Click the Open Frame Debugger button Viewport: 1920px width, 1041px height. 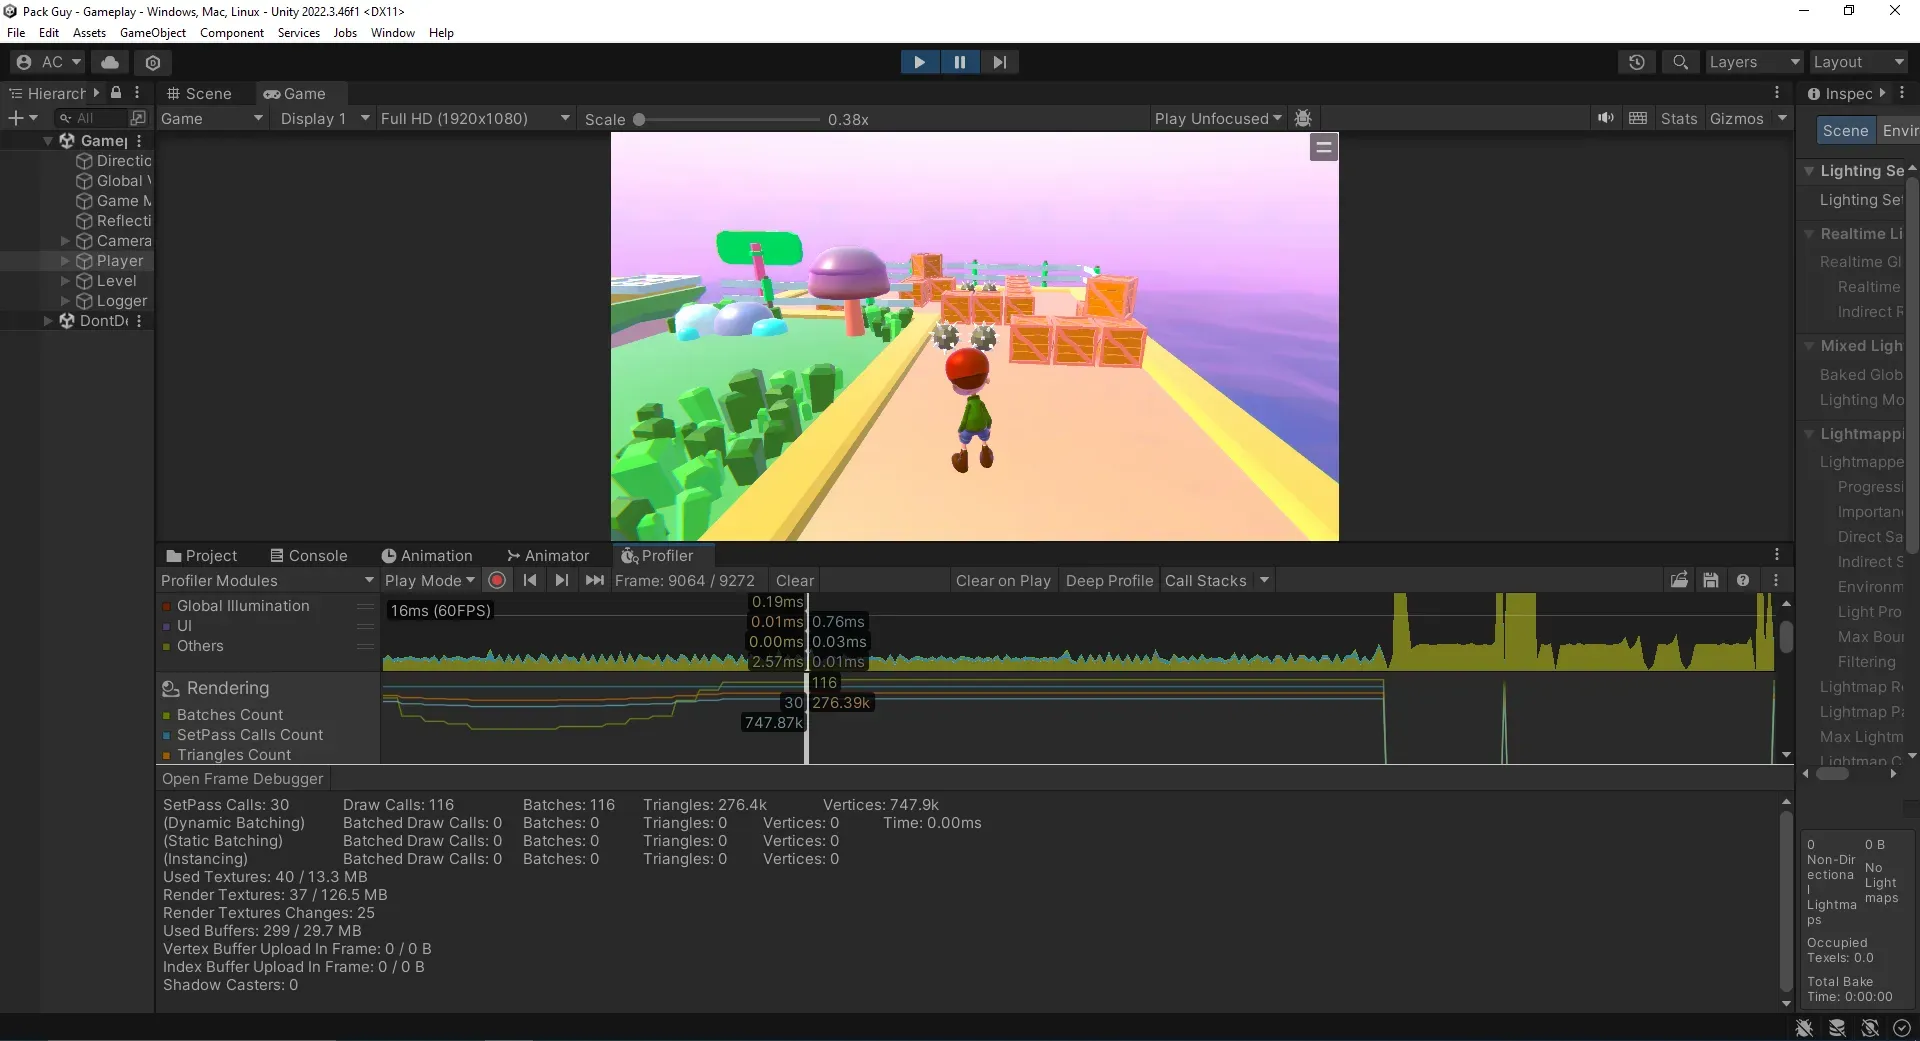pyautogui.click(x=243, y=778)
